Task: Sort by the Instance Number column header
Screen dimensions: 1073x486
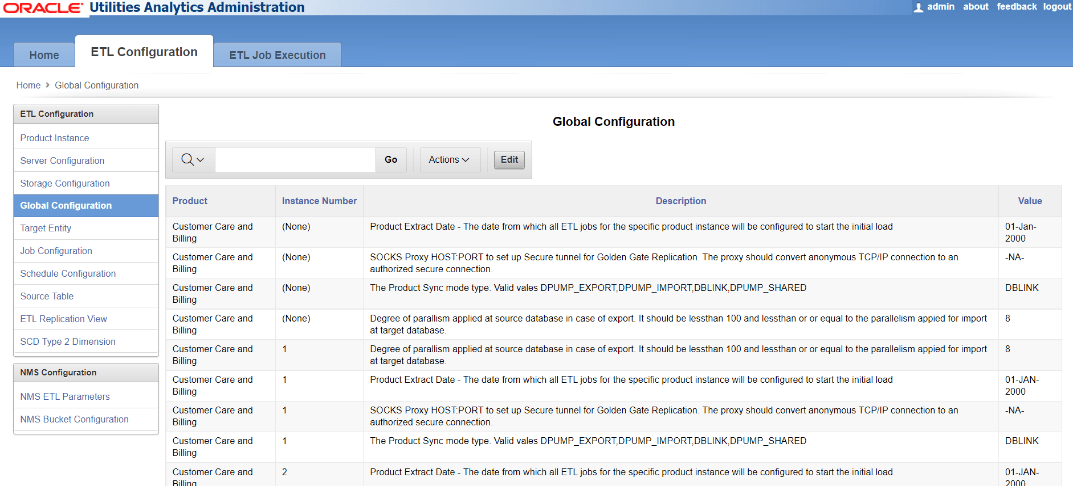Action: 319,201
